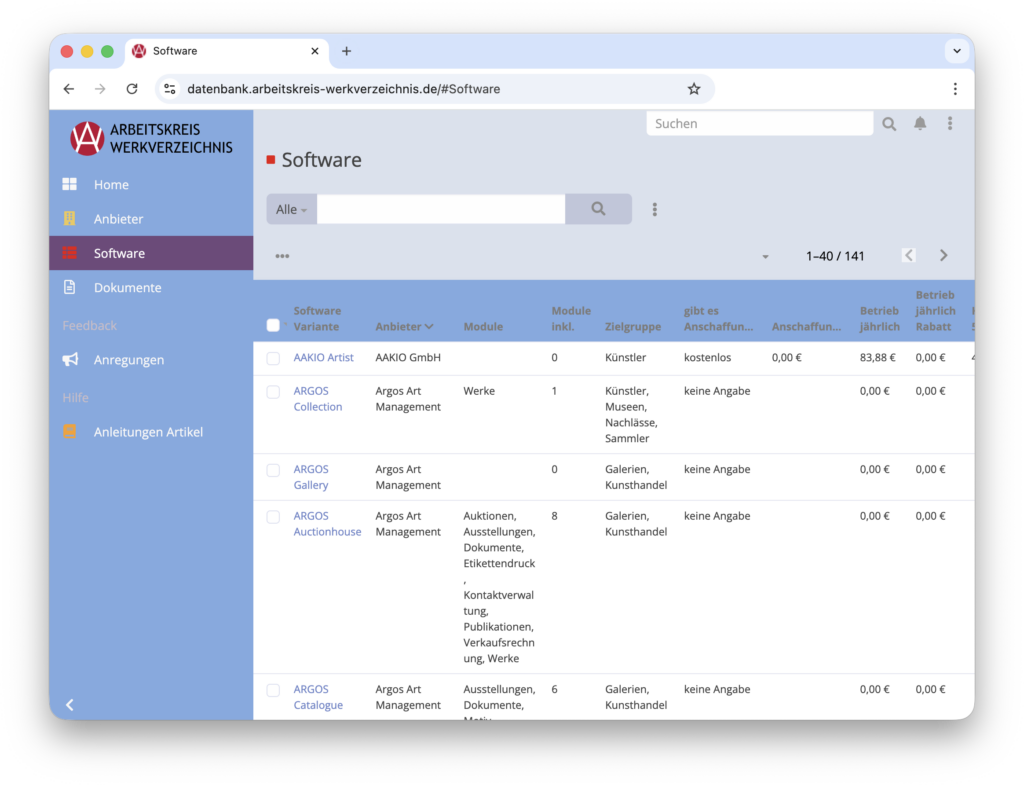Open the Alle filter dropdown

click(291, 210)
